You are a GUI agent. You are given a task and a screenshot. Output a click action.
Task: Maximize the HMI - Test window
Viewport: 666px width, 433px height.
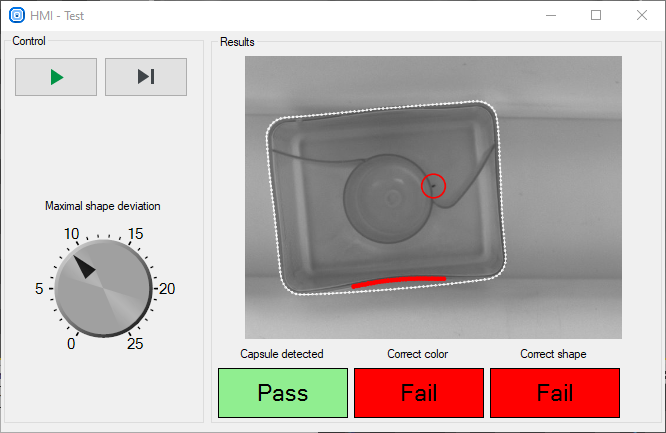point(596,15)
